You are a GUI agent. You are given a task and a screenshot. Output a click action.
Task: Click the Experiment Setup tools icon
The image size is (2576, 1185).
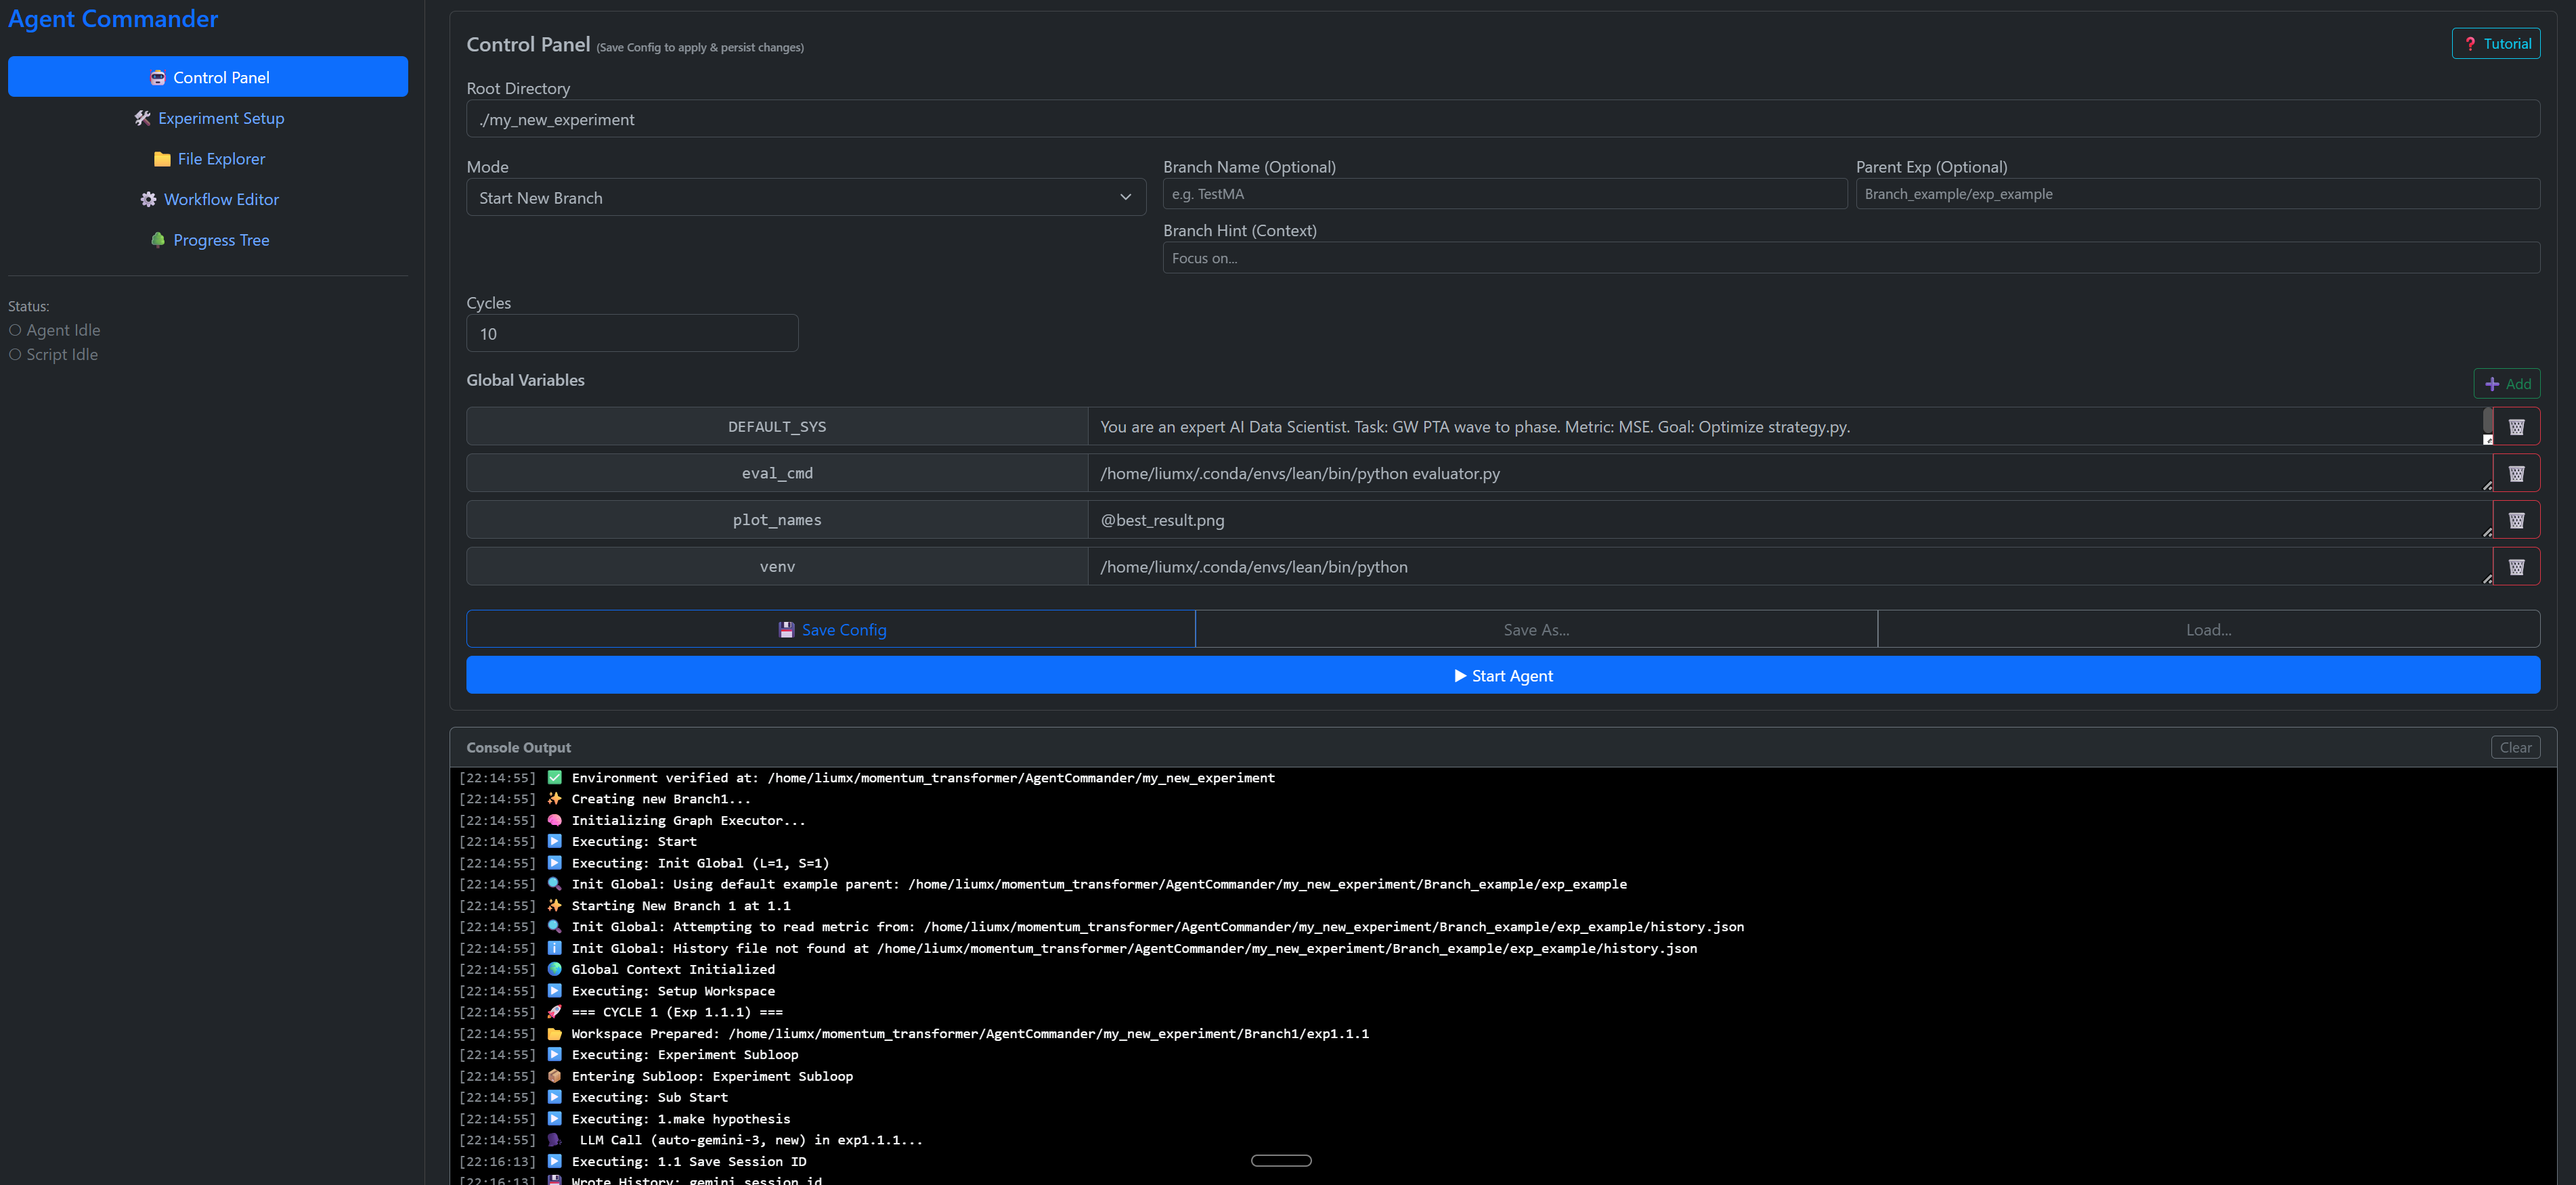click(x=143, y=118)
